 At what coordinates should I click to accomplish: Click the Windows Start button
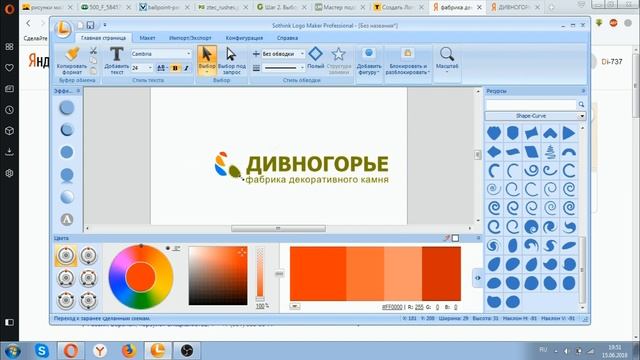pyautogui.click(x=13, y=351)
